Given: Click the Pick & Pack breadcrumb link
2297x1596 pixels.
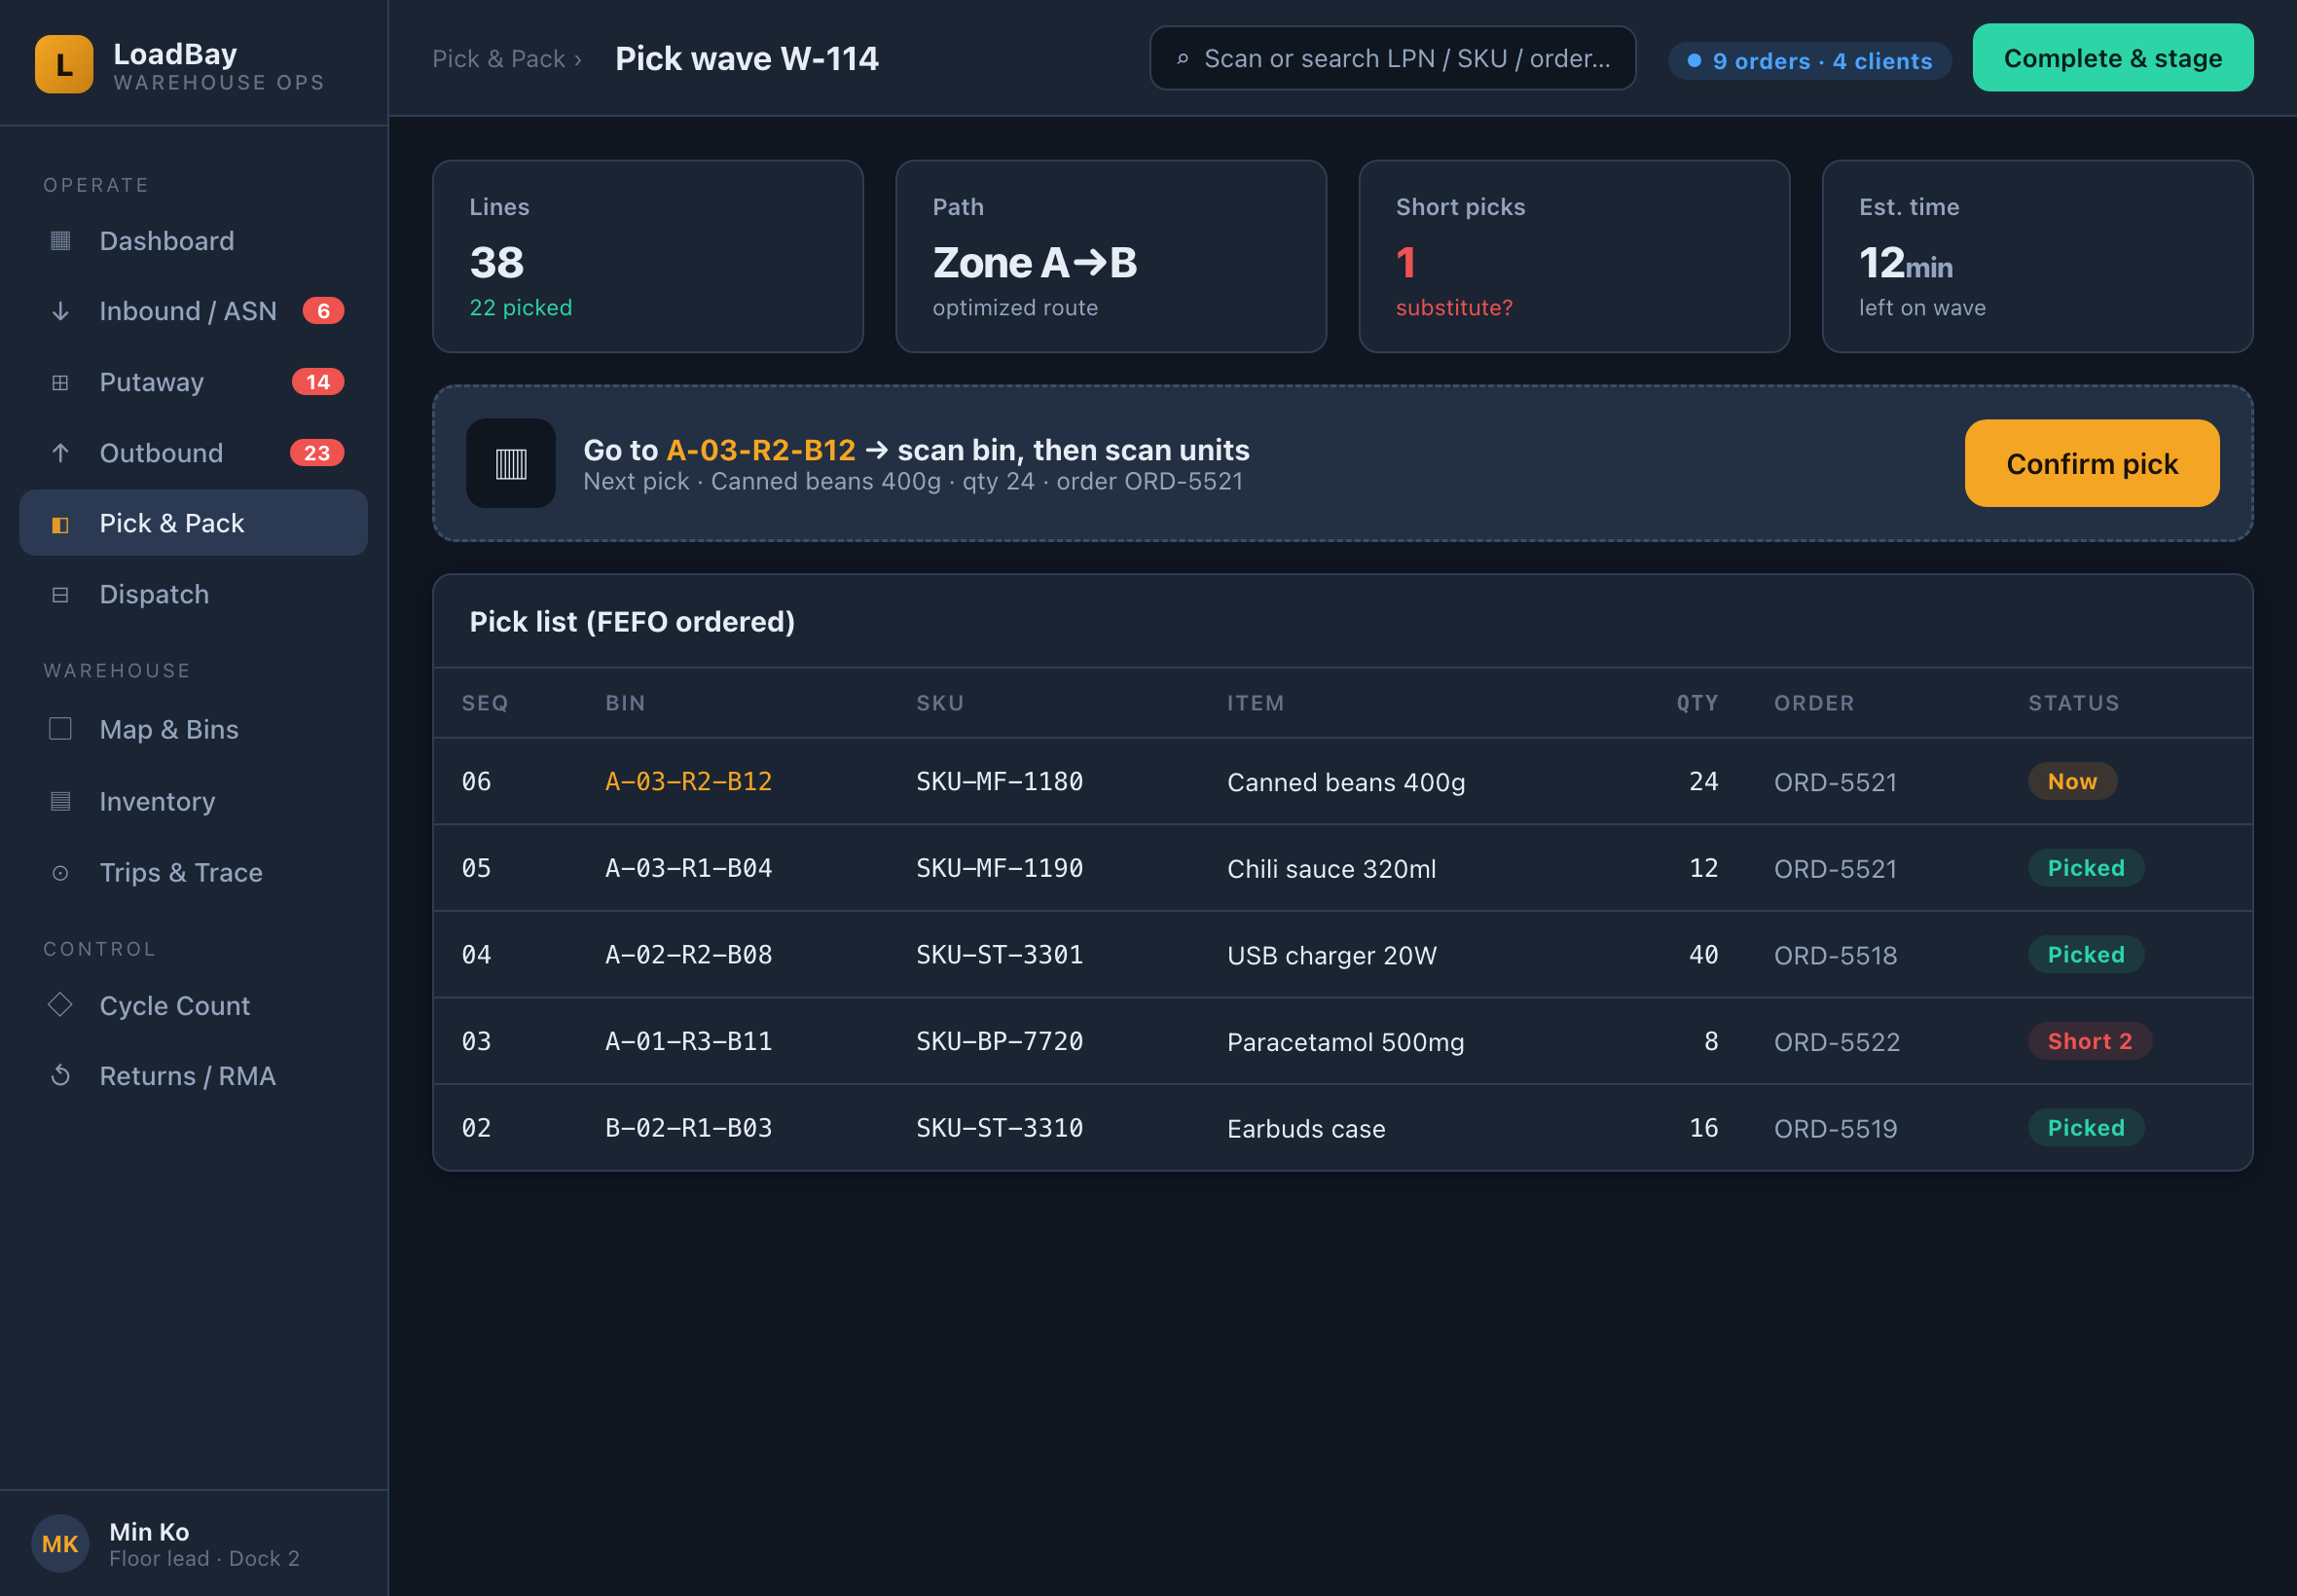Looking at the screenshot, I should (498, 59).
